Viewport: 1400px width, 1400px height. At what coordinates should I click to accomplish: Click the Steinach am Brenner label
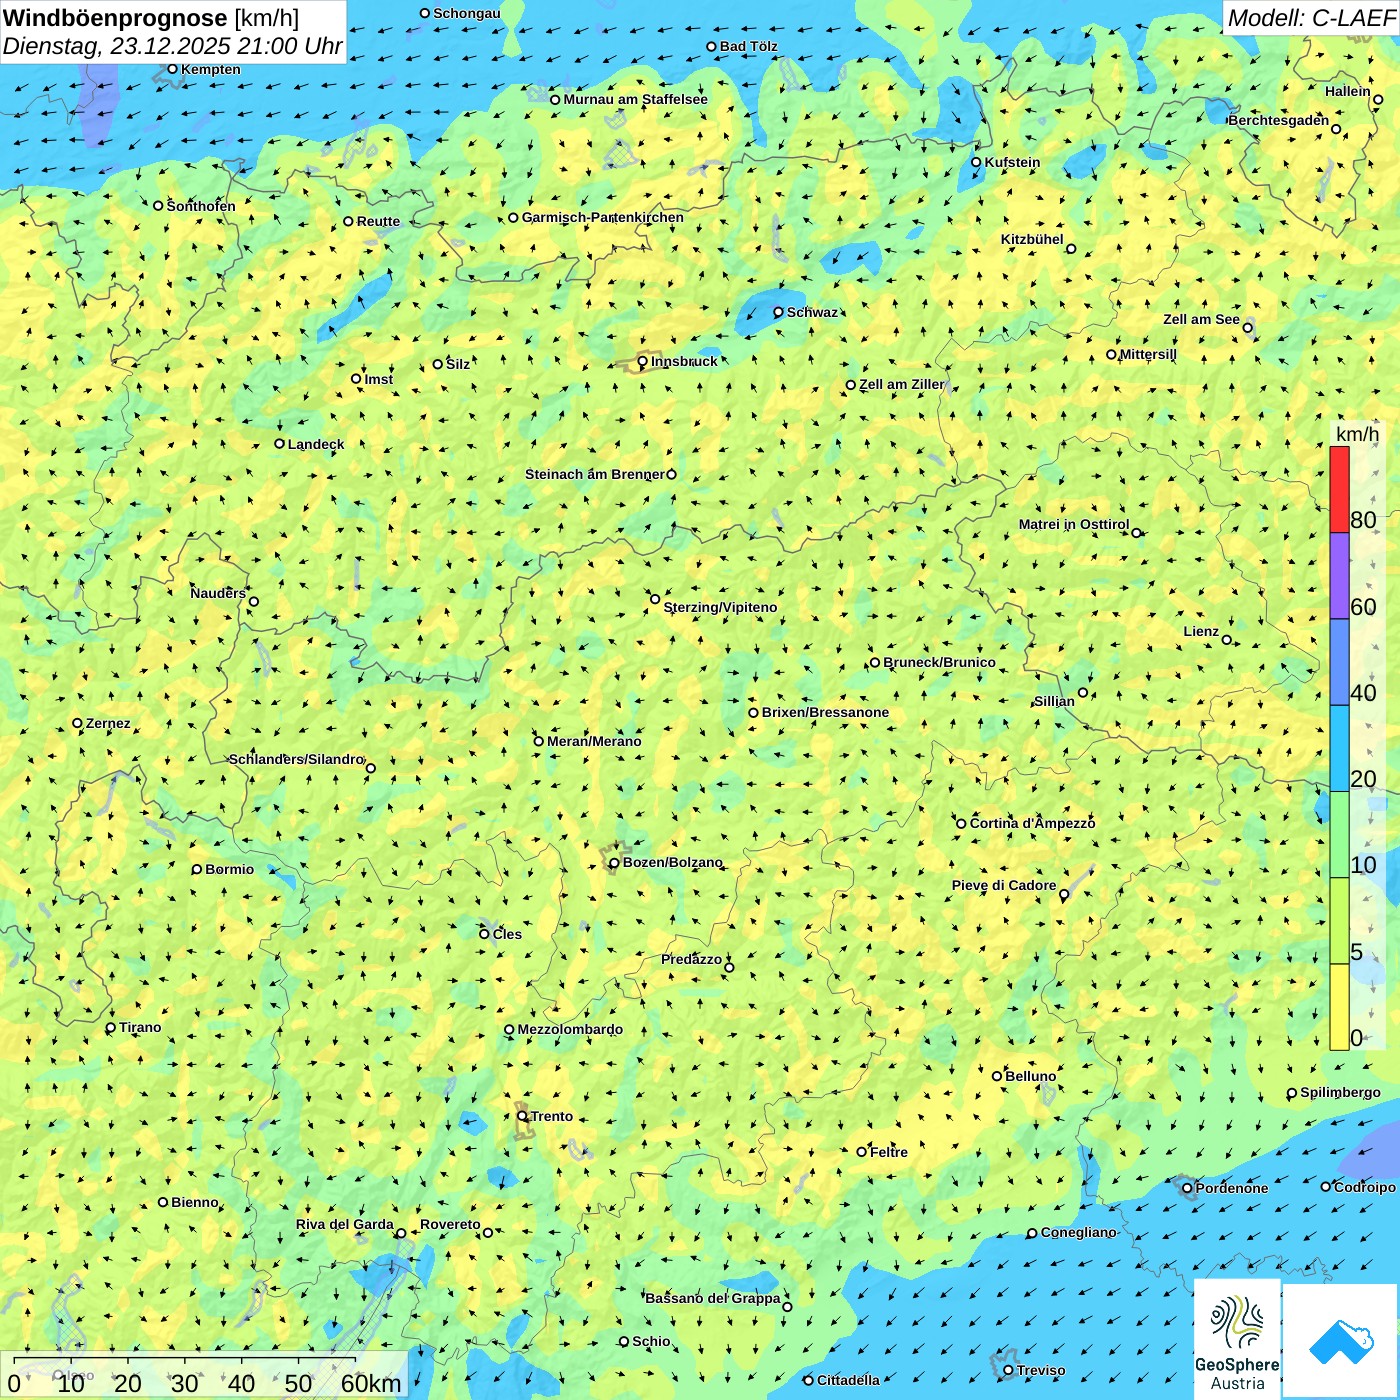tap(594, 474)
